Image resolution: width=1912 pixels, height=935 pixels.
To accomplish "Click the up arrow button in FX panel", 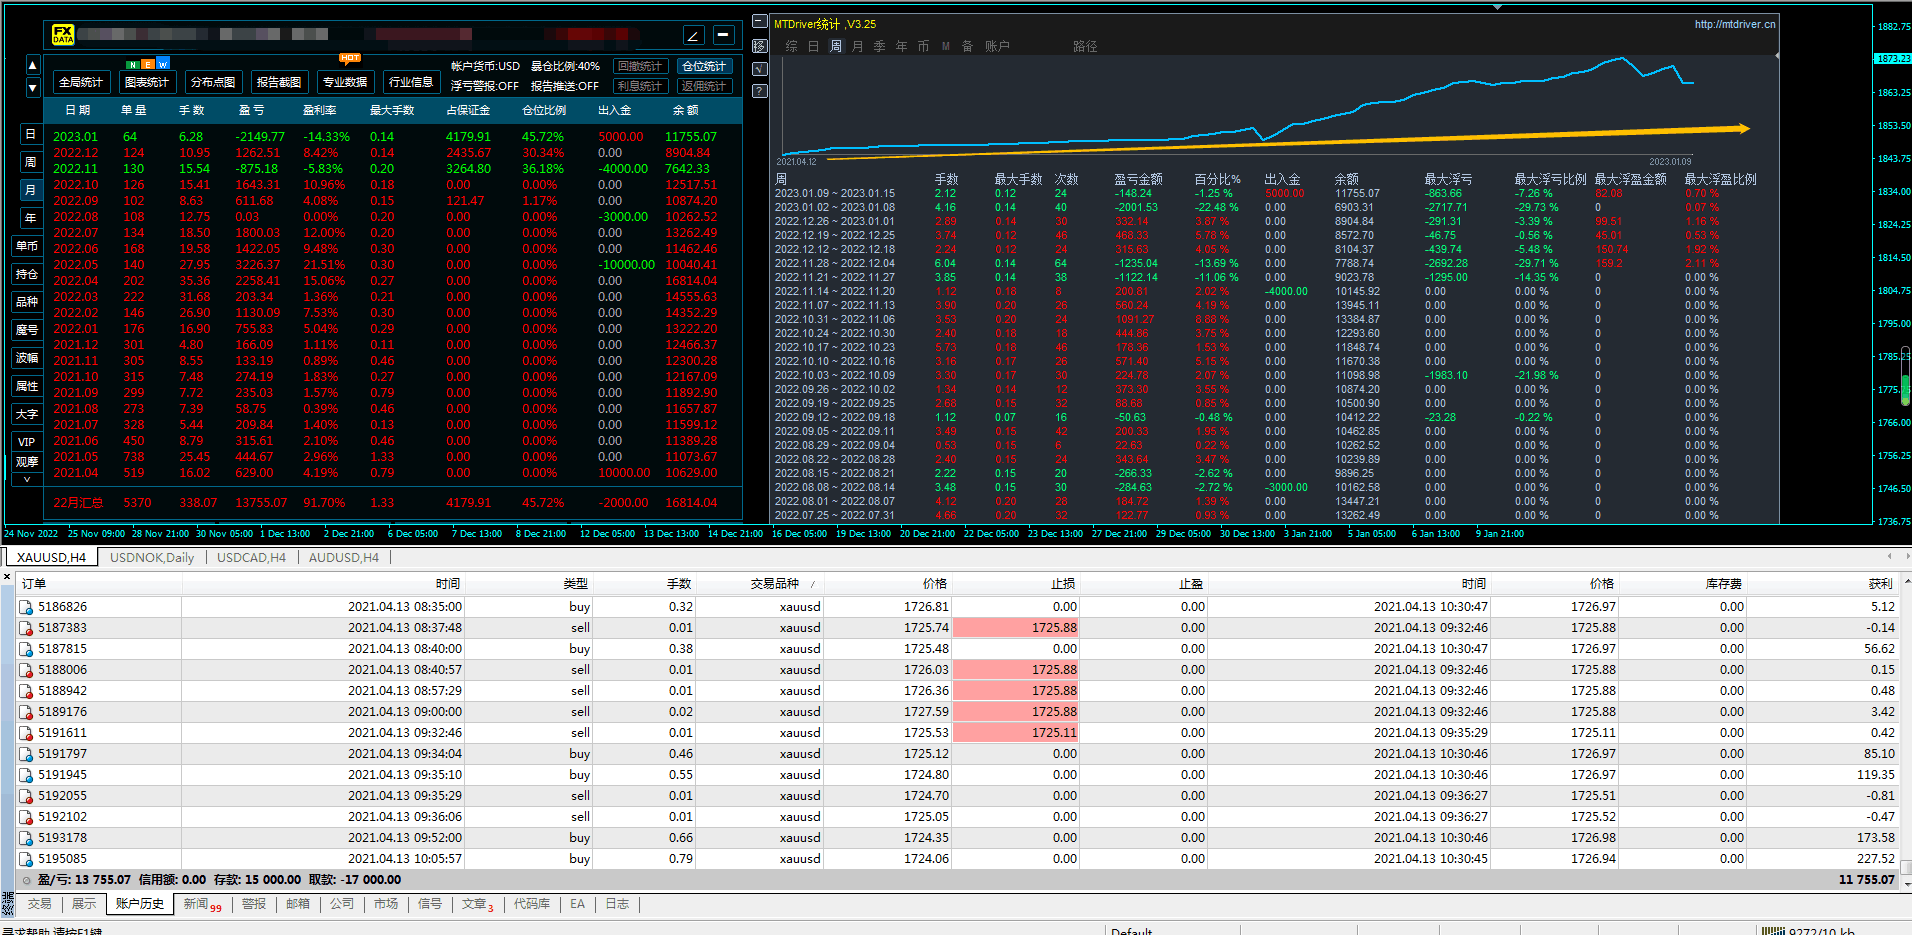I will (32, 66).
